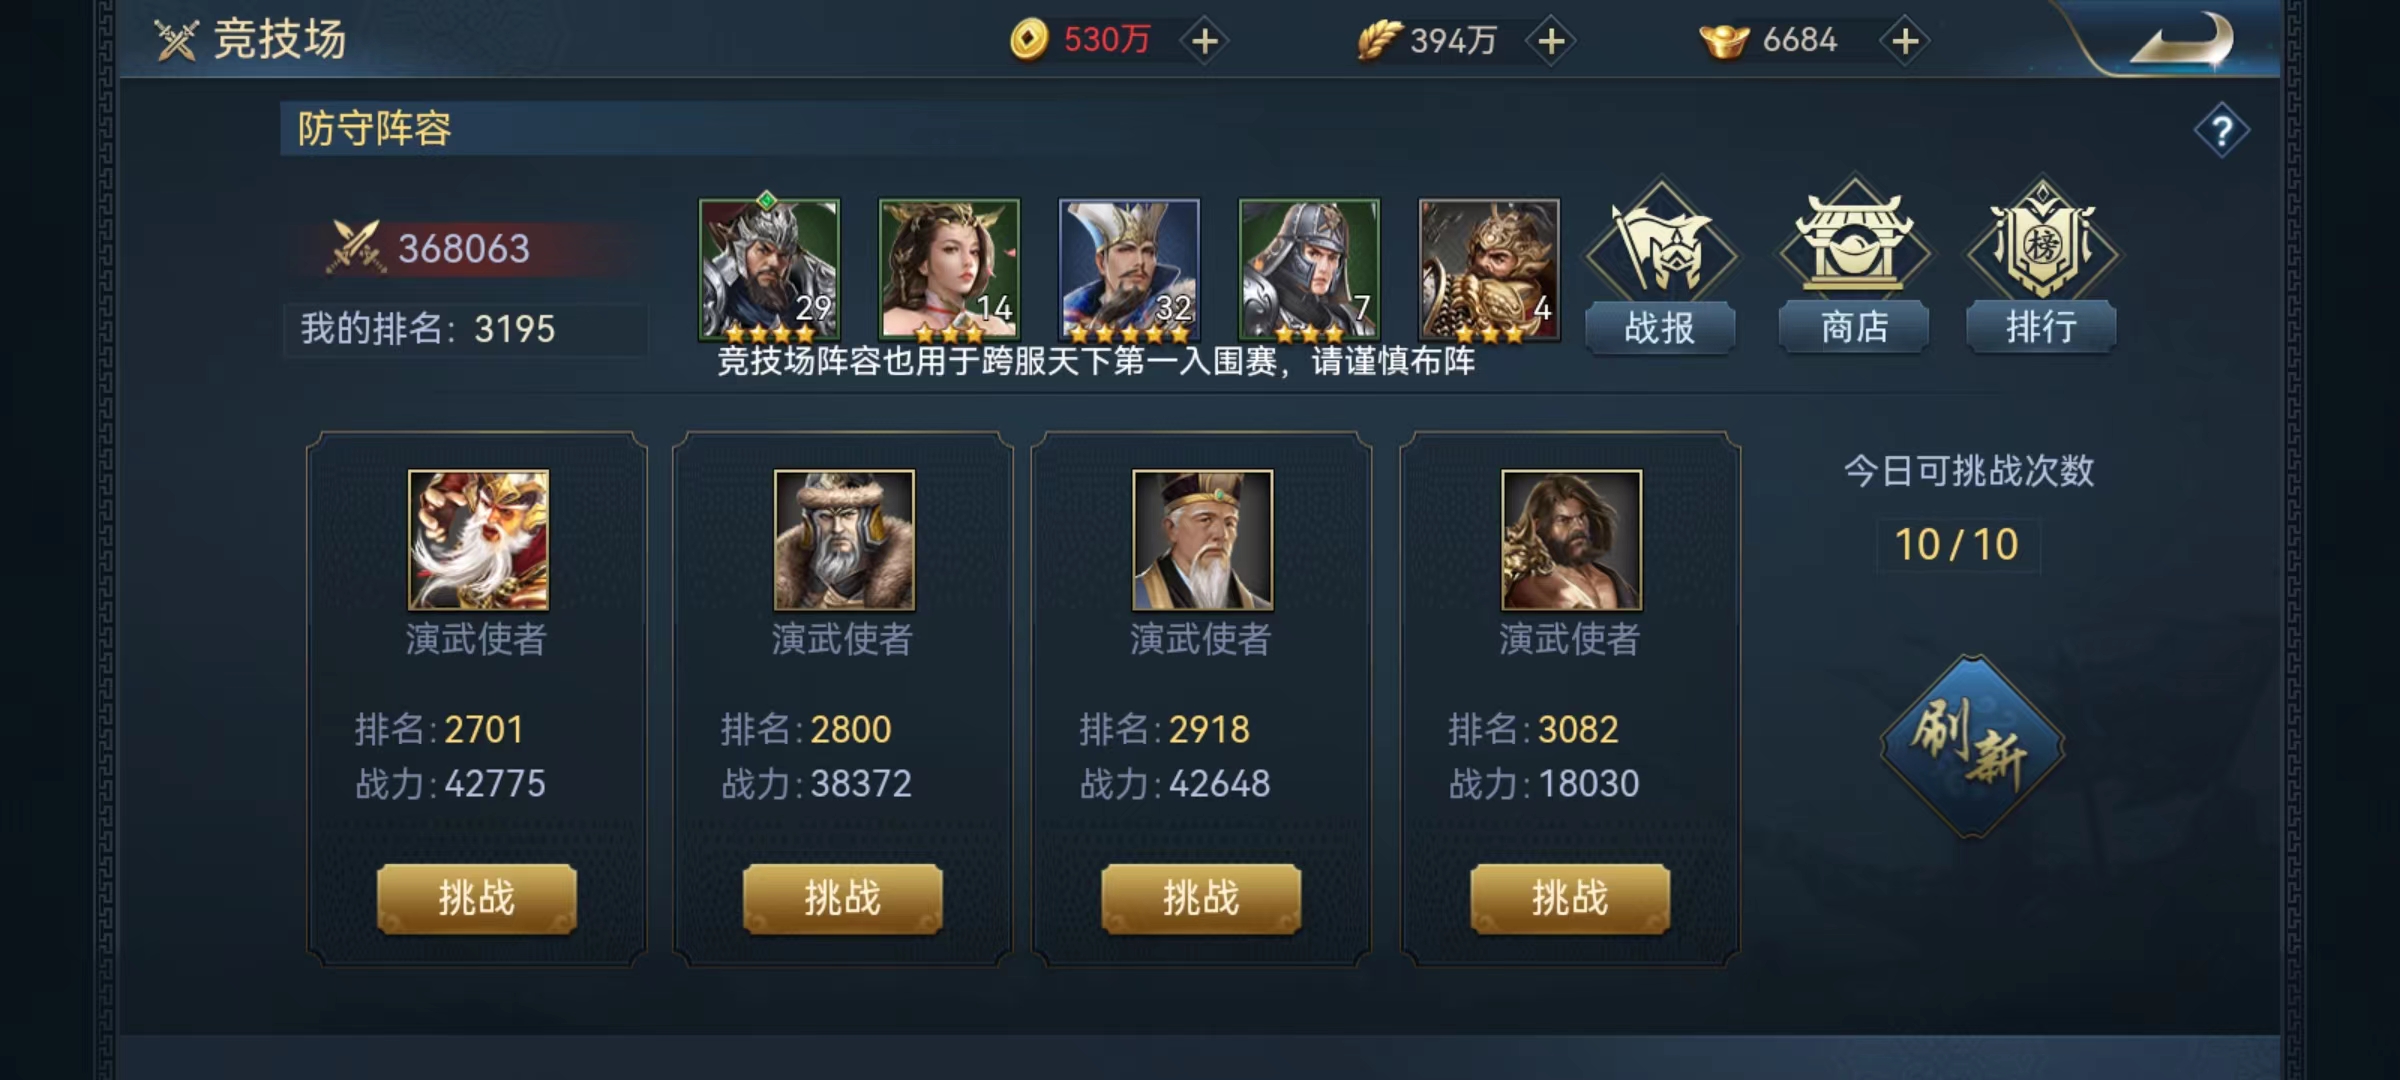Tap the 刷新 refresh diamond button
Screen dimensions: 2400x1080
pyautogui.click(x=1972, y=746)
